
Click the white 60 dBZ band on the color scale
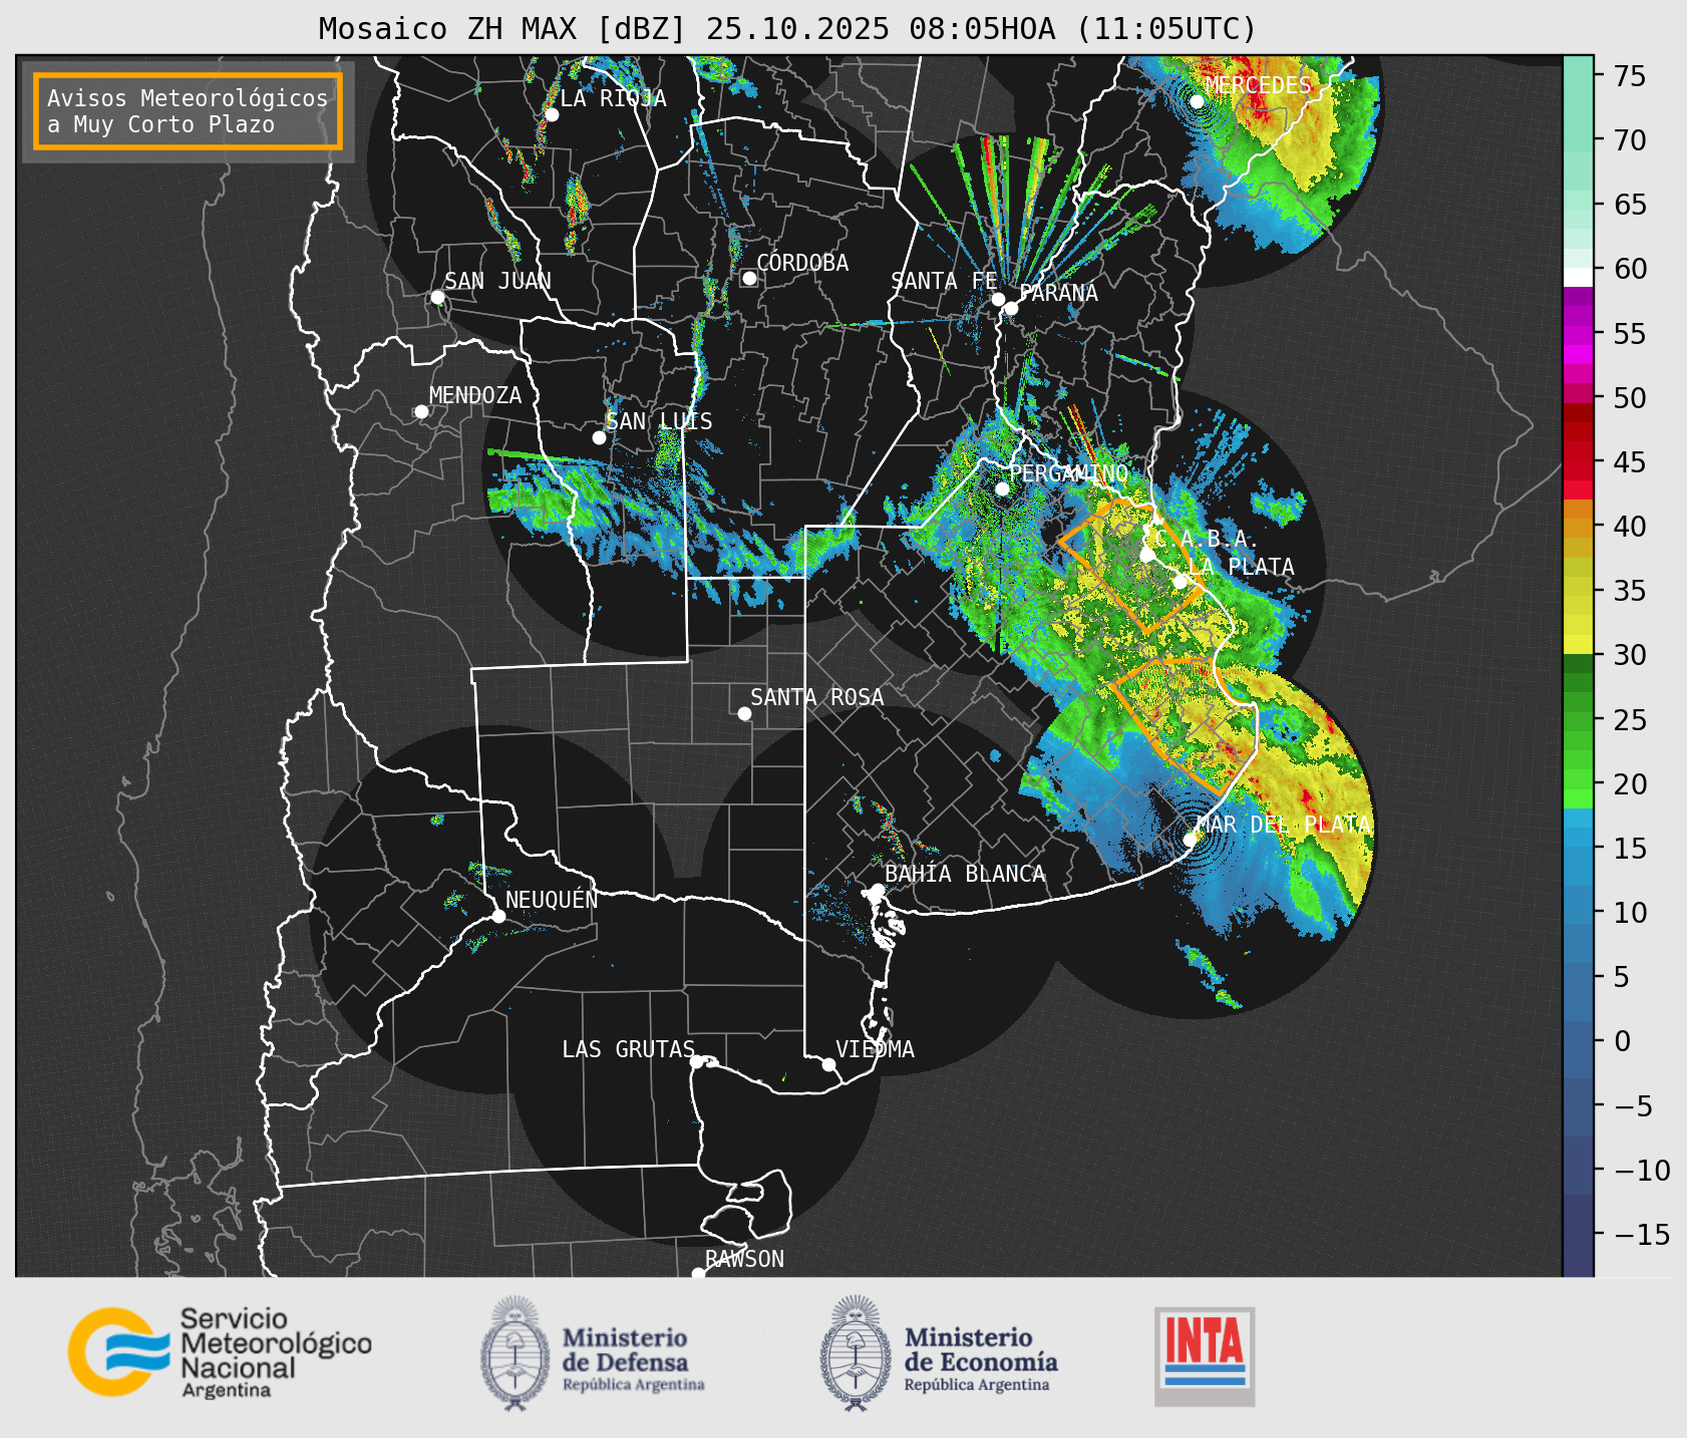point(1578,277)
